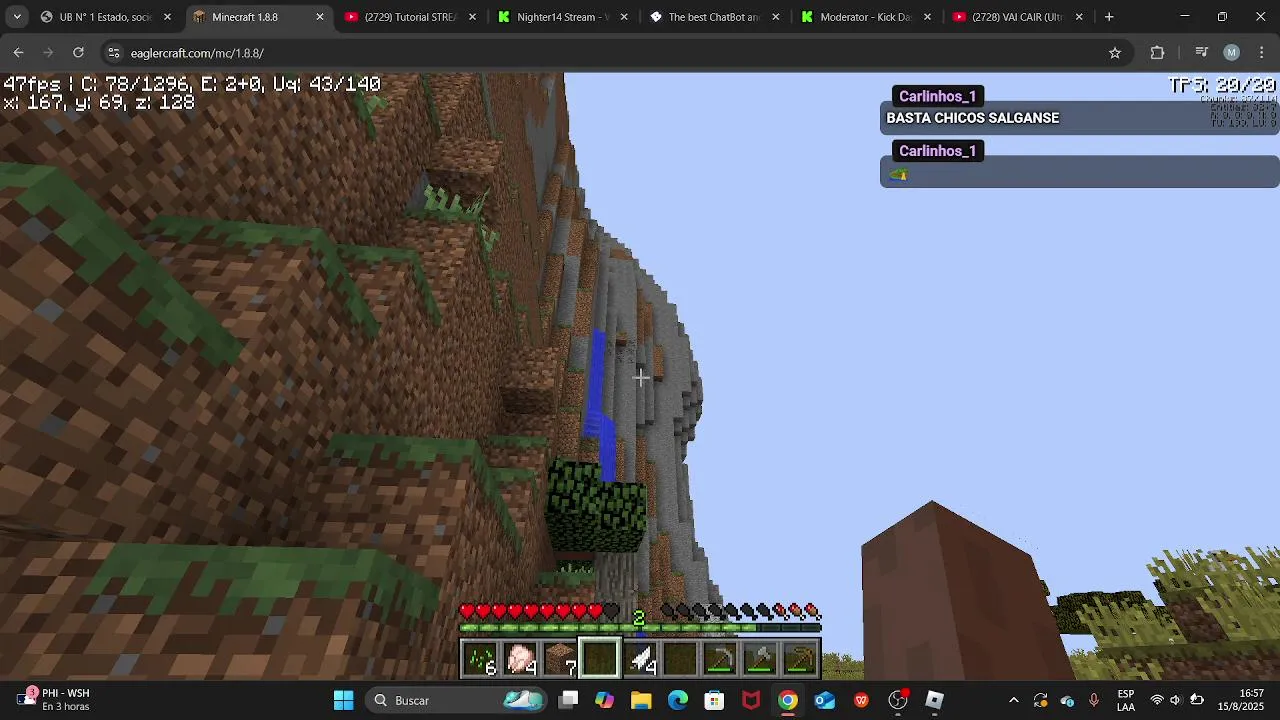The height and width of the screenshot is (720, 1280).
Task: Switch to the Moderator - Kick tab
Action: click(866, 17)
